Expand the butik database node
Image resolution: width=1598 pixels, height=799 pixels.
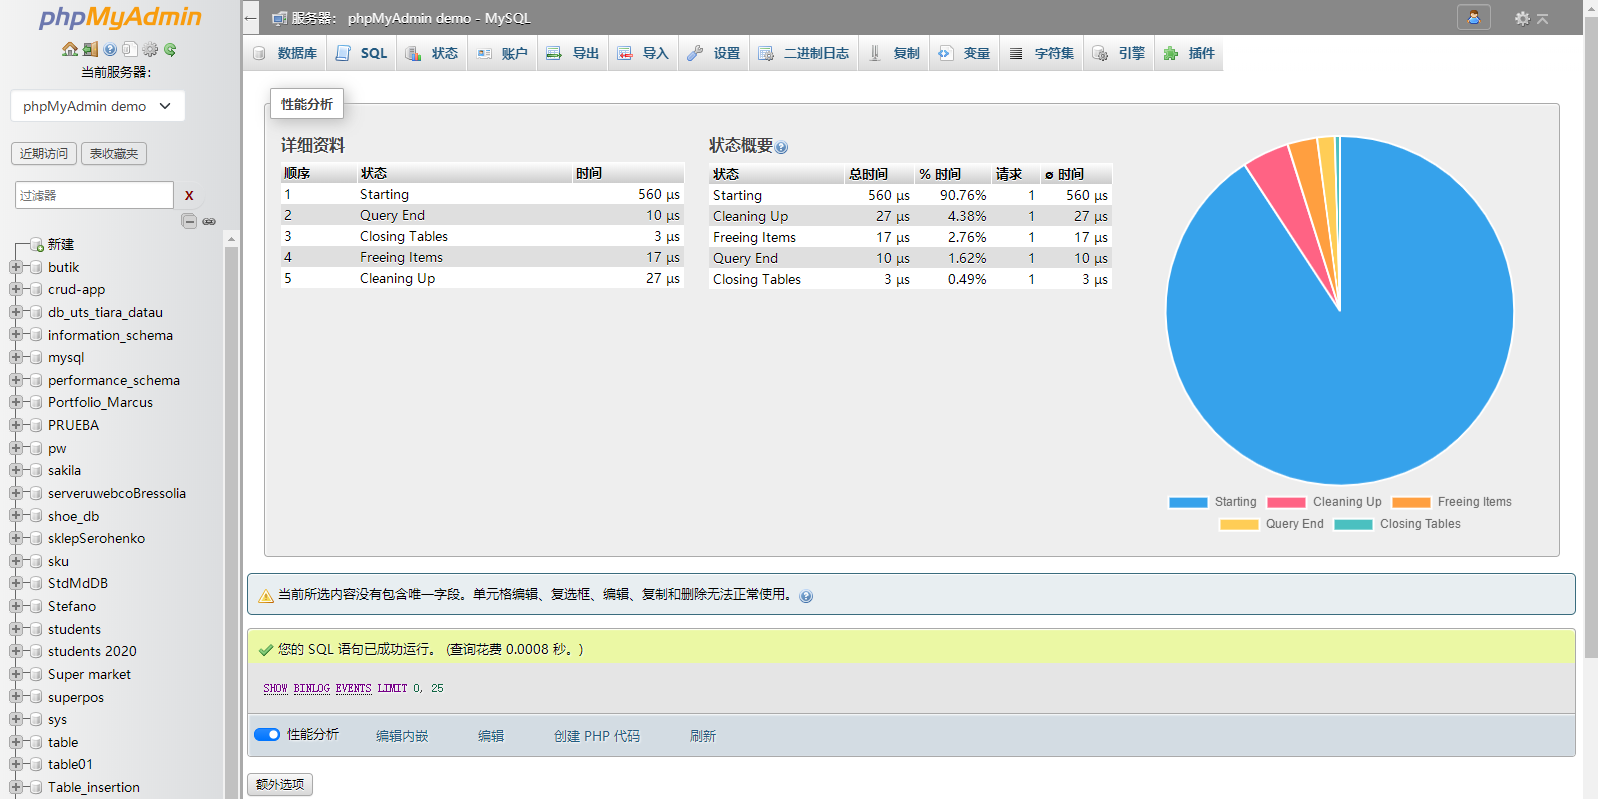point(15,267)
